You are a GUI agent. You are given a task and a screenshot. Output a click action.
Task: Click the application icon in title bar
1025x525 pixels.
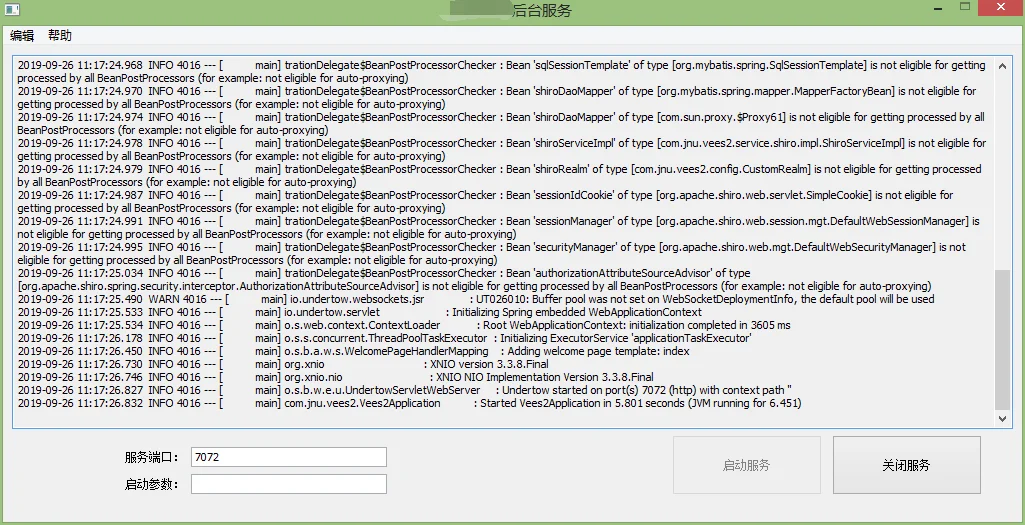pyautogui.click(x=11, y=10)
